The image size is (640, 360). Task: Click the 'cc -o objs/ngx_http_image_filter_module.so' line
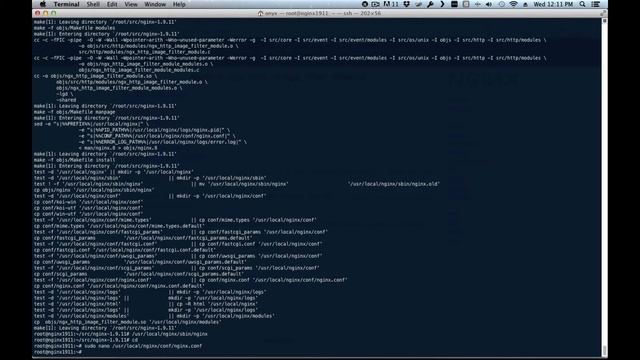click(95, 76)
